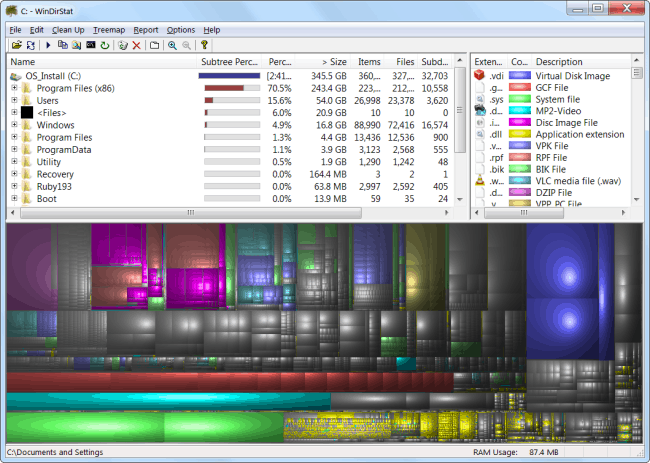The width and height of the screenshot is (650, 463).
Task: Click the blue Virtual Disk Image color swatch
Action: 520,75
